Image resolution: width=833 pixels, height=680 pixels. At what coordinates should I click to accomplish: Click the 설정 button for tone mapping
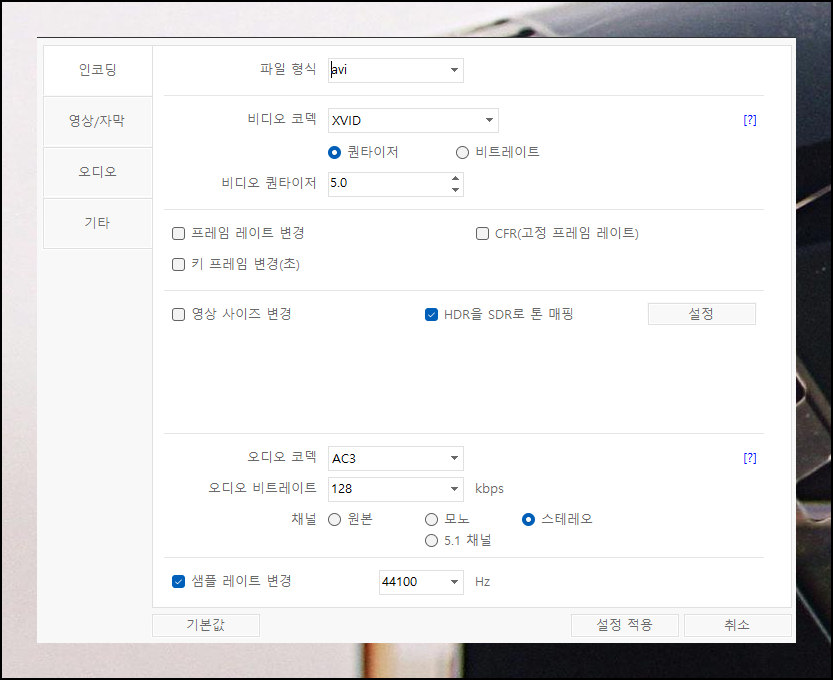click(x=702, y=314)
